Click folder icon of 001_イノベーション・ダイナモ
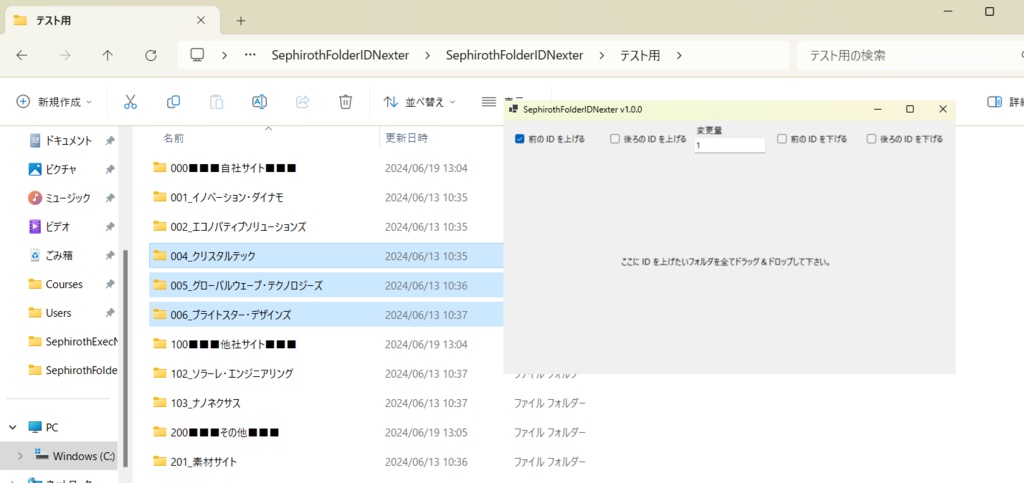Viewport: 1024px width, 483px height. point(160,196)
